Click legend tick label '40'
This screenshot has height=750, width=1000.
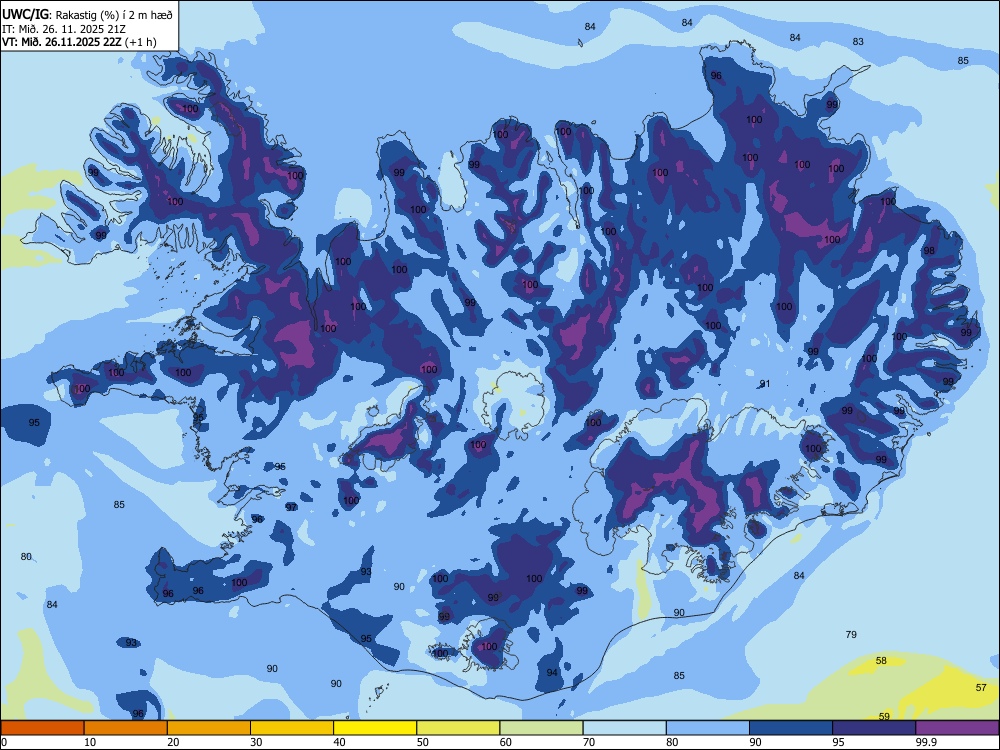point(339,742)
